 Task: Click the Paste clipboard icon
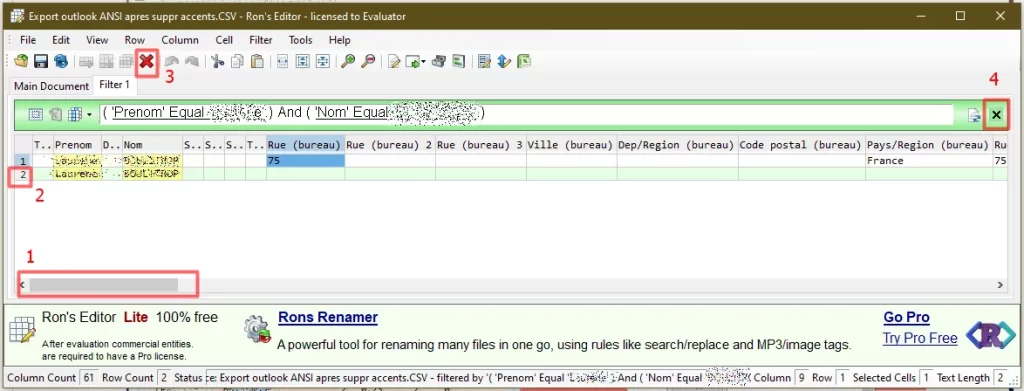pyautogui.click(x=257, y=61)
